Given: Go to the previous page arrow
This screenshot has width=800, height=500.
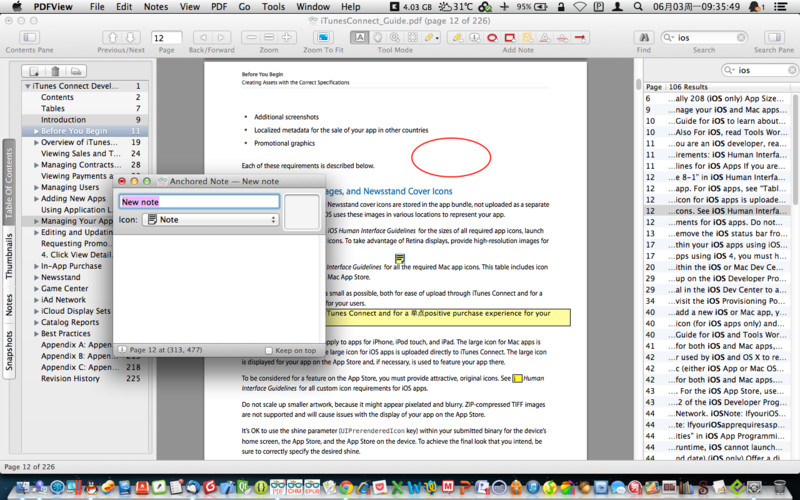Looking at the screenshot, I should coord(113,38).
